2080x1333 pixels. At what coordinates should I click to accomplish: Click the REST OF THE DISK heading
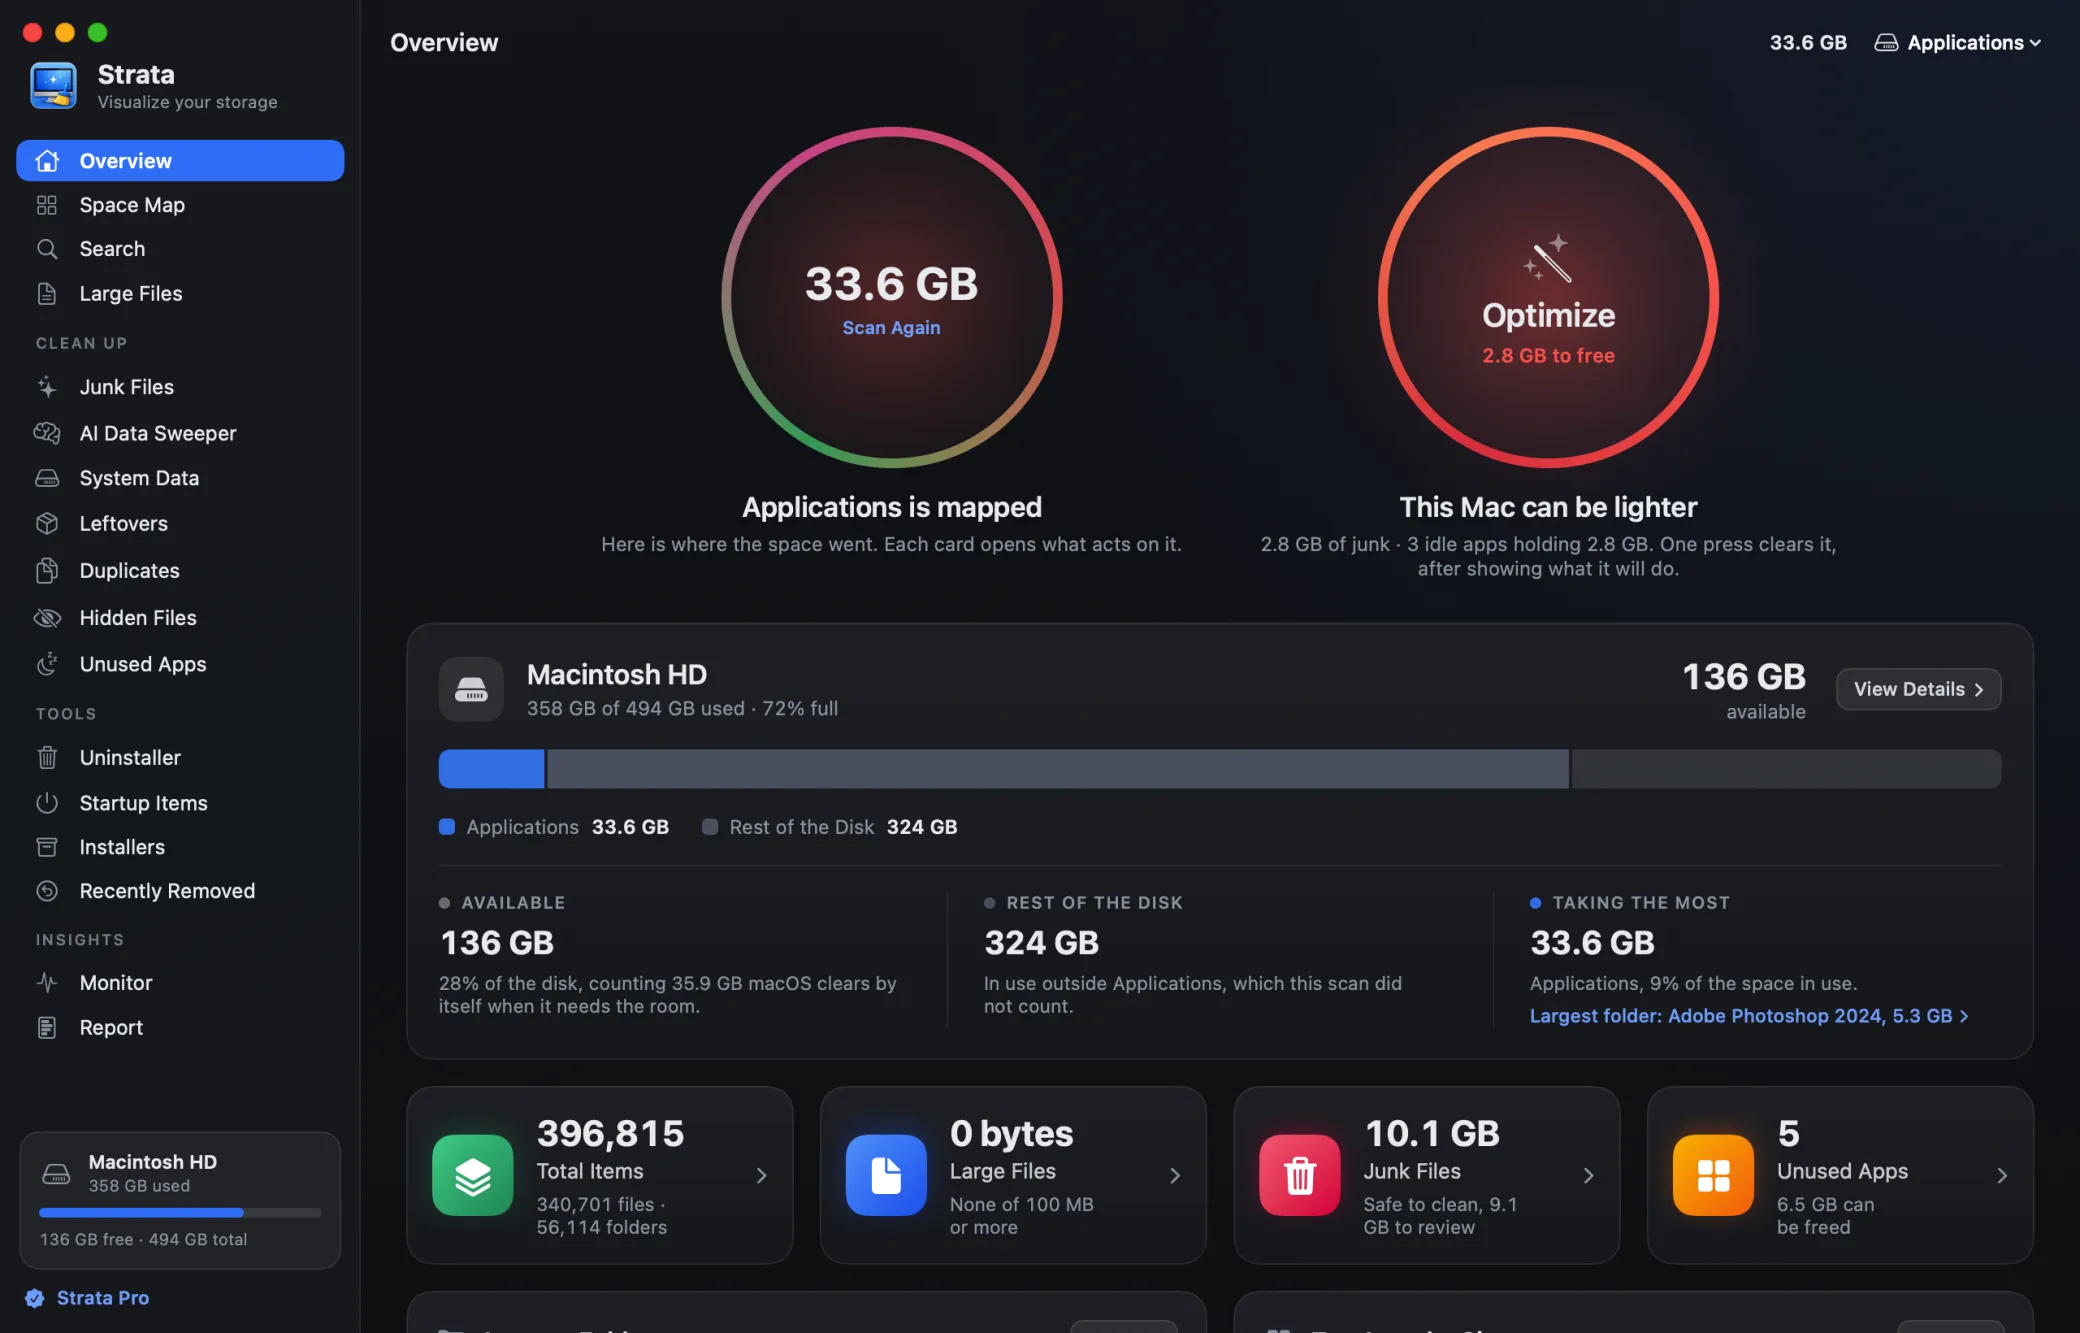[x=1094, y=903]
